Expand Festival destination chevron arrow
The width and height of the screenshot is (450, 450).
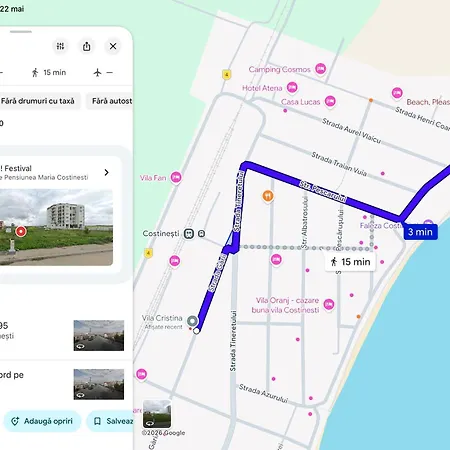click(106, 172)
